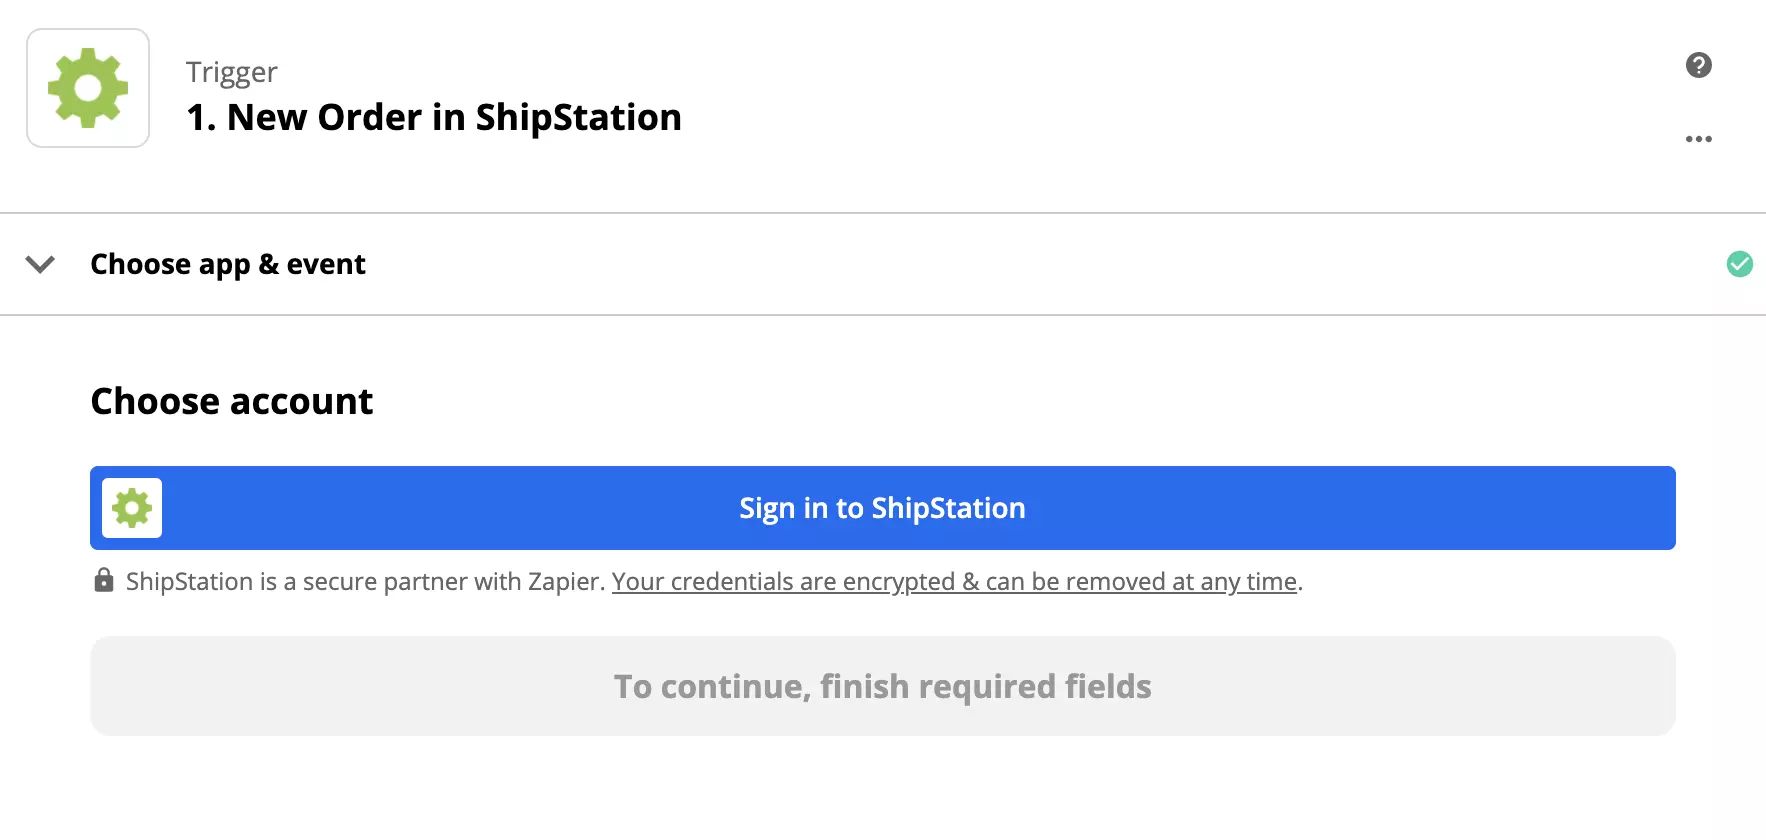This screenshot has height=840, width=1766.
Task: Click the gear logo in the white rounded card
Action: click(x=87, y=88)
